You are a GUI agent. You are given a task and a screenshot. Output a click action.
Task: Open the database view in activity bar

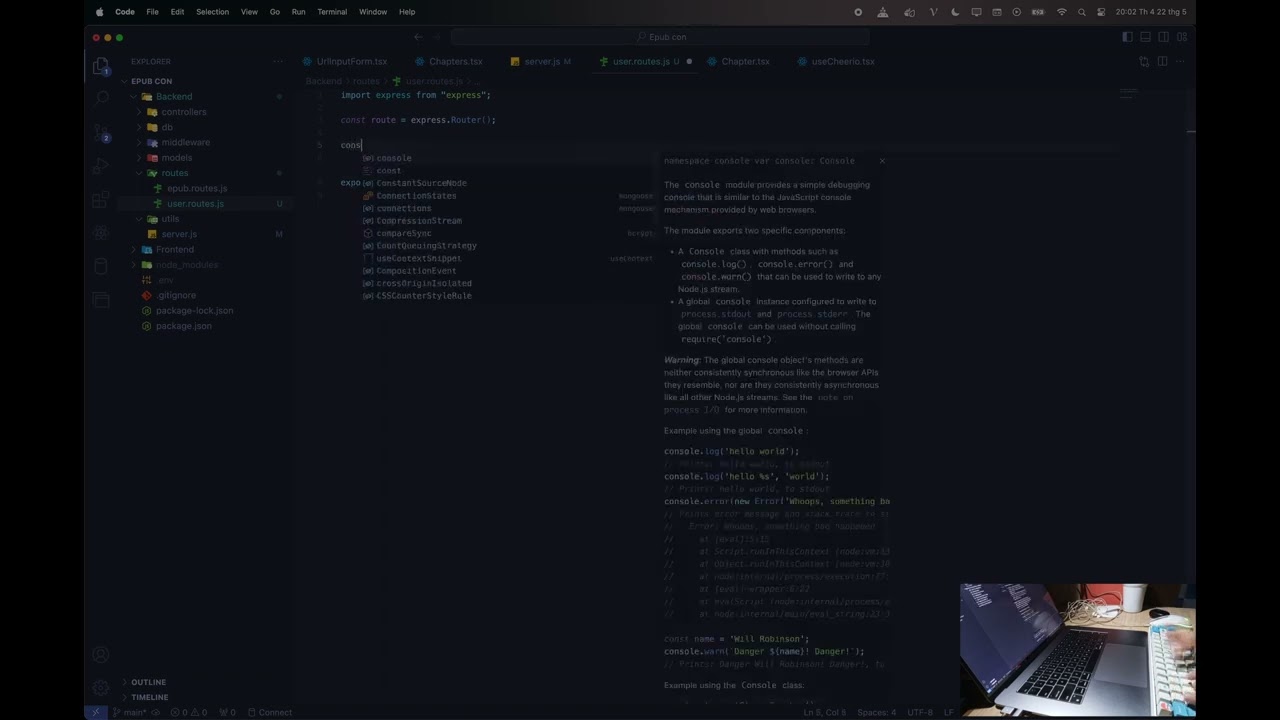tap(101, 266)
